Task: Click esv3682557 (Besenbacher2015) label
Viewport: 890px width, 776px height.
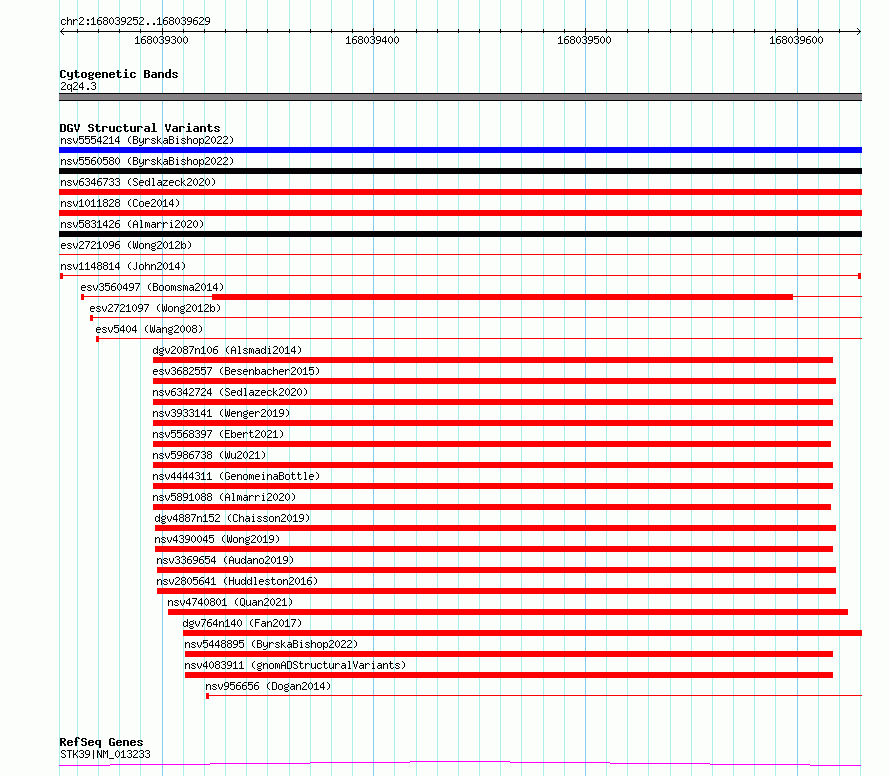Action: (x=236, y=371)
